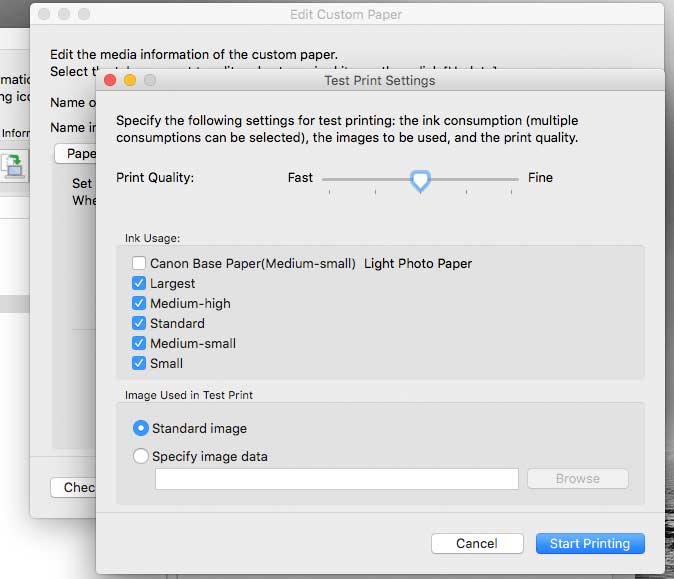Cancel the Test Print Settings dialog
Screen dimensions: 674x579
(477, 543)
